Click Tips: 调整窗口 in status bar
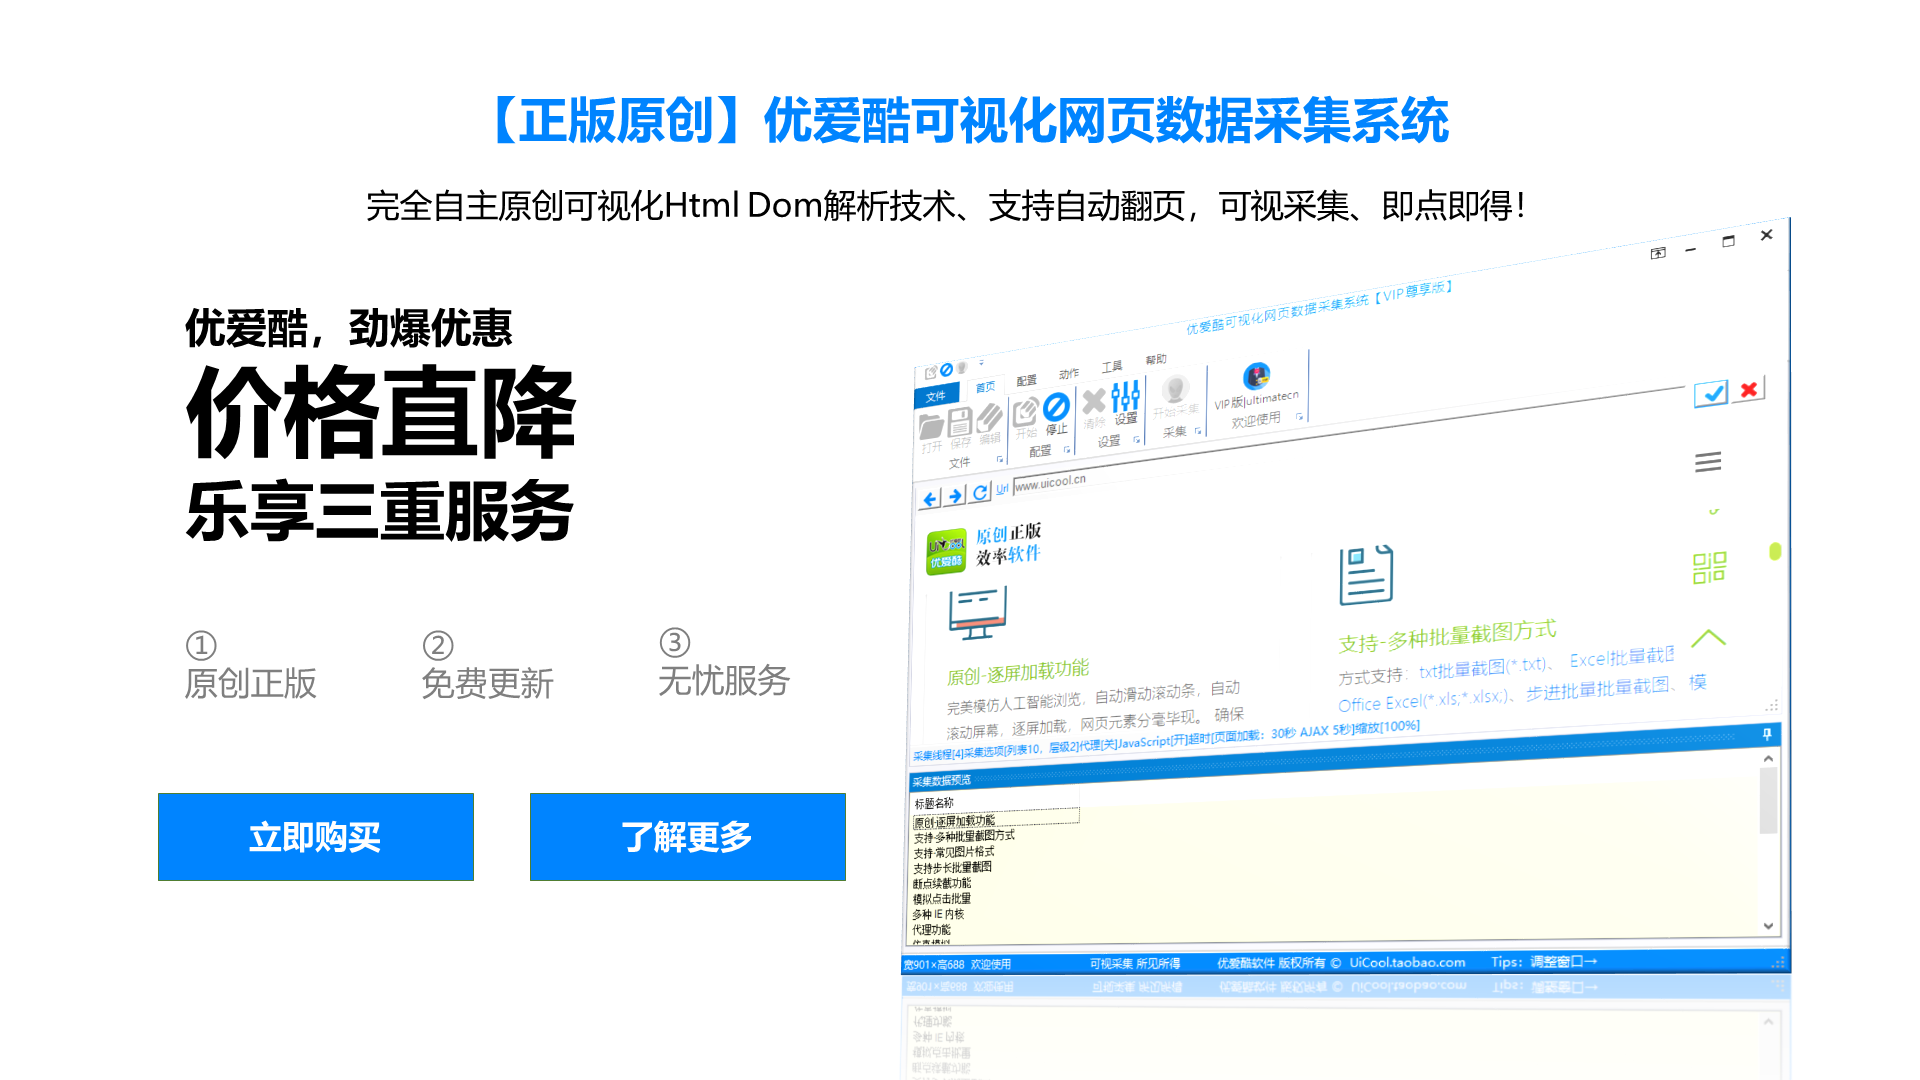The image size is (1920, 1080). pyautogui.click(x=1544, y=962)
